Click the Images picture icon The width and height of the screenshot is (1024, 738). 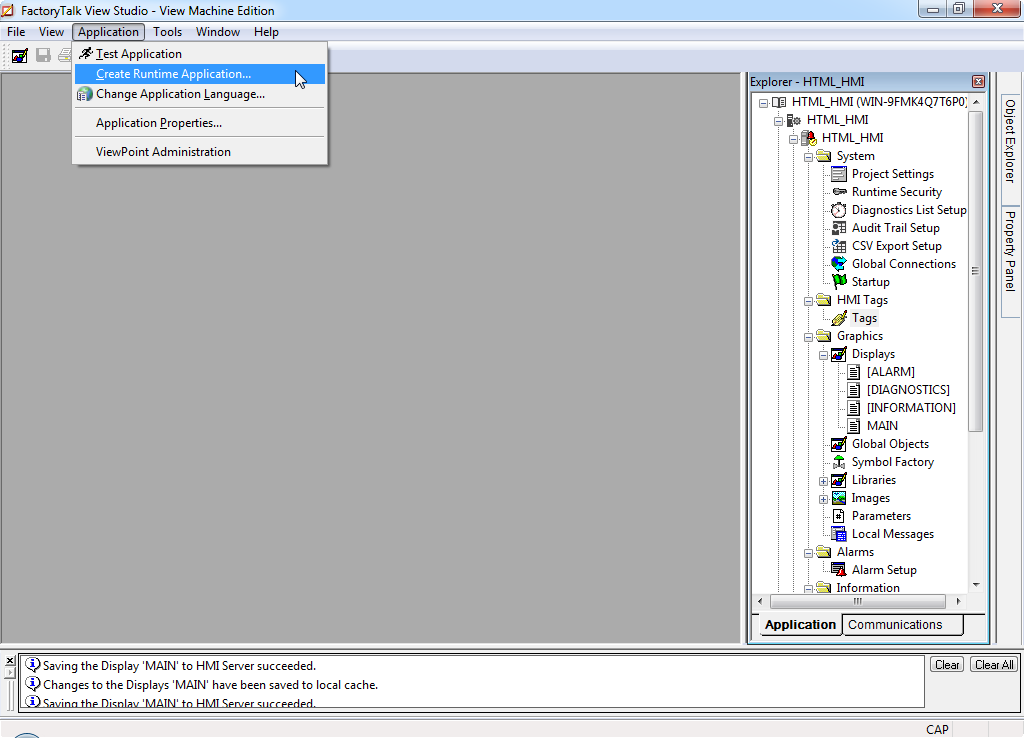coord(839,498)
